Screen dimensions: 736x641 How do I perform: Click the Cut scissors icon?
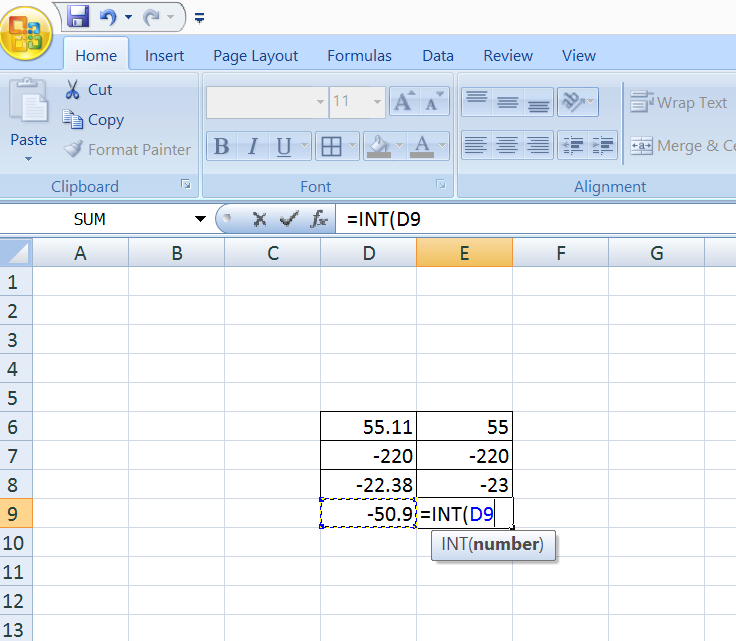[x=73, y=90]
